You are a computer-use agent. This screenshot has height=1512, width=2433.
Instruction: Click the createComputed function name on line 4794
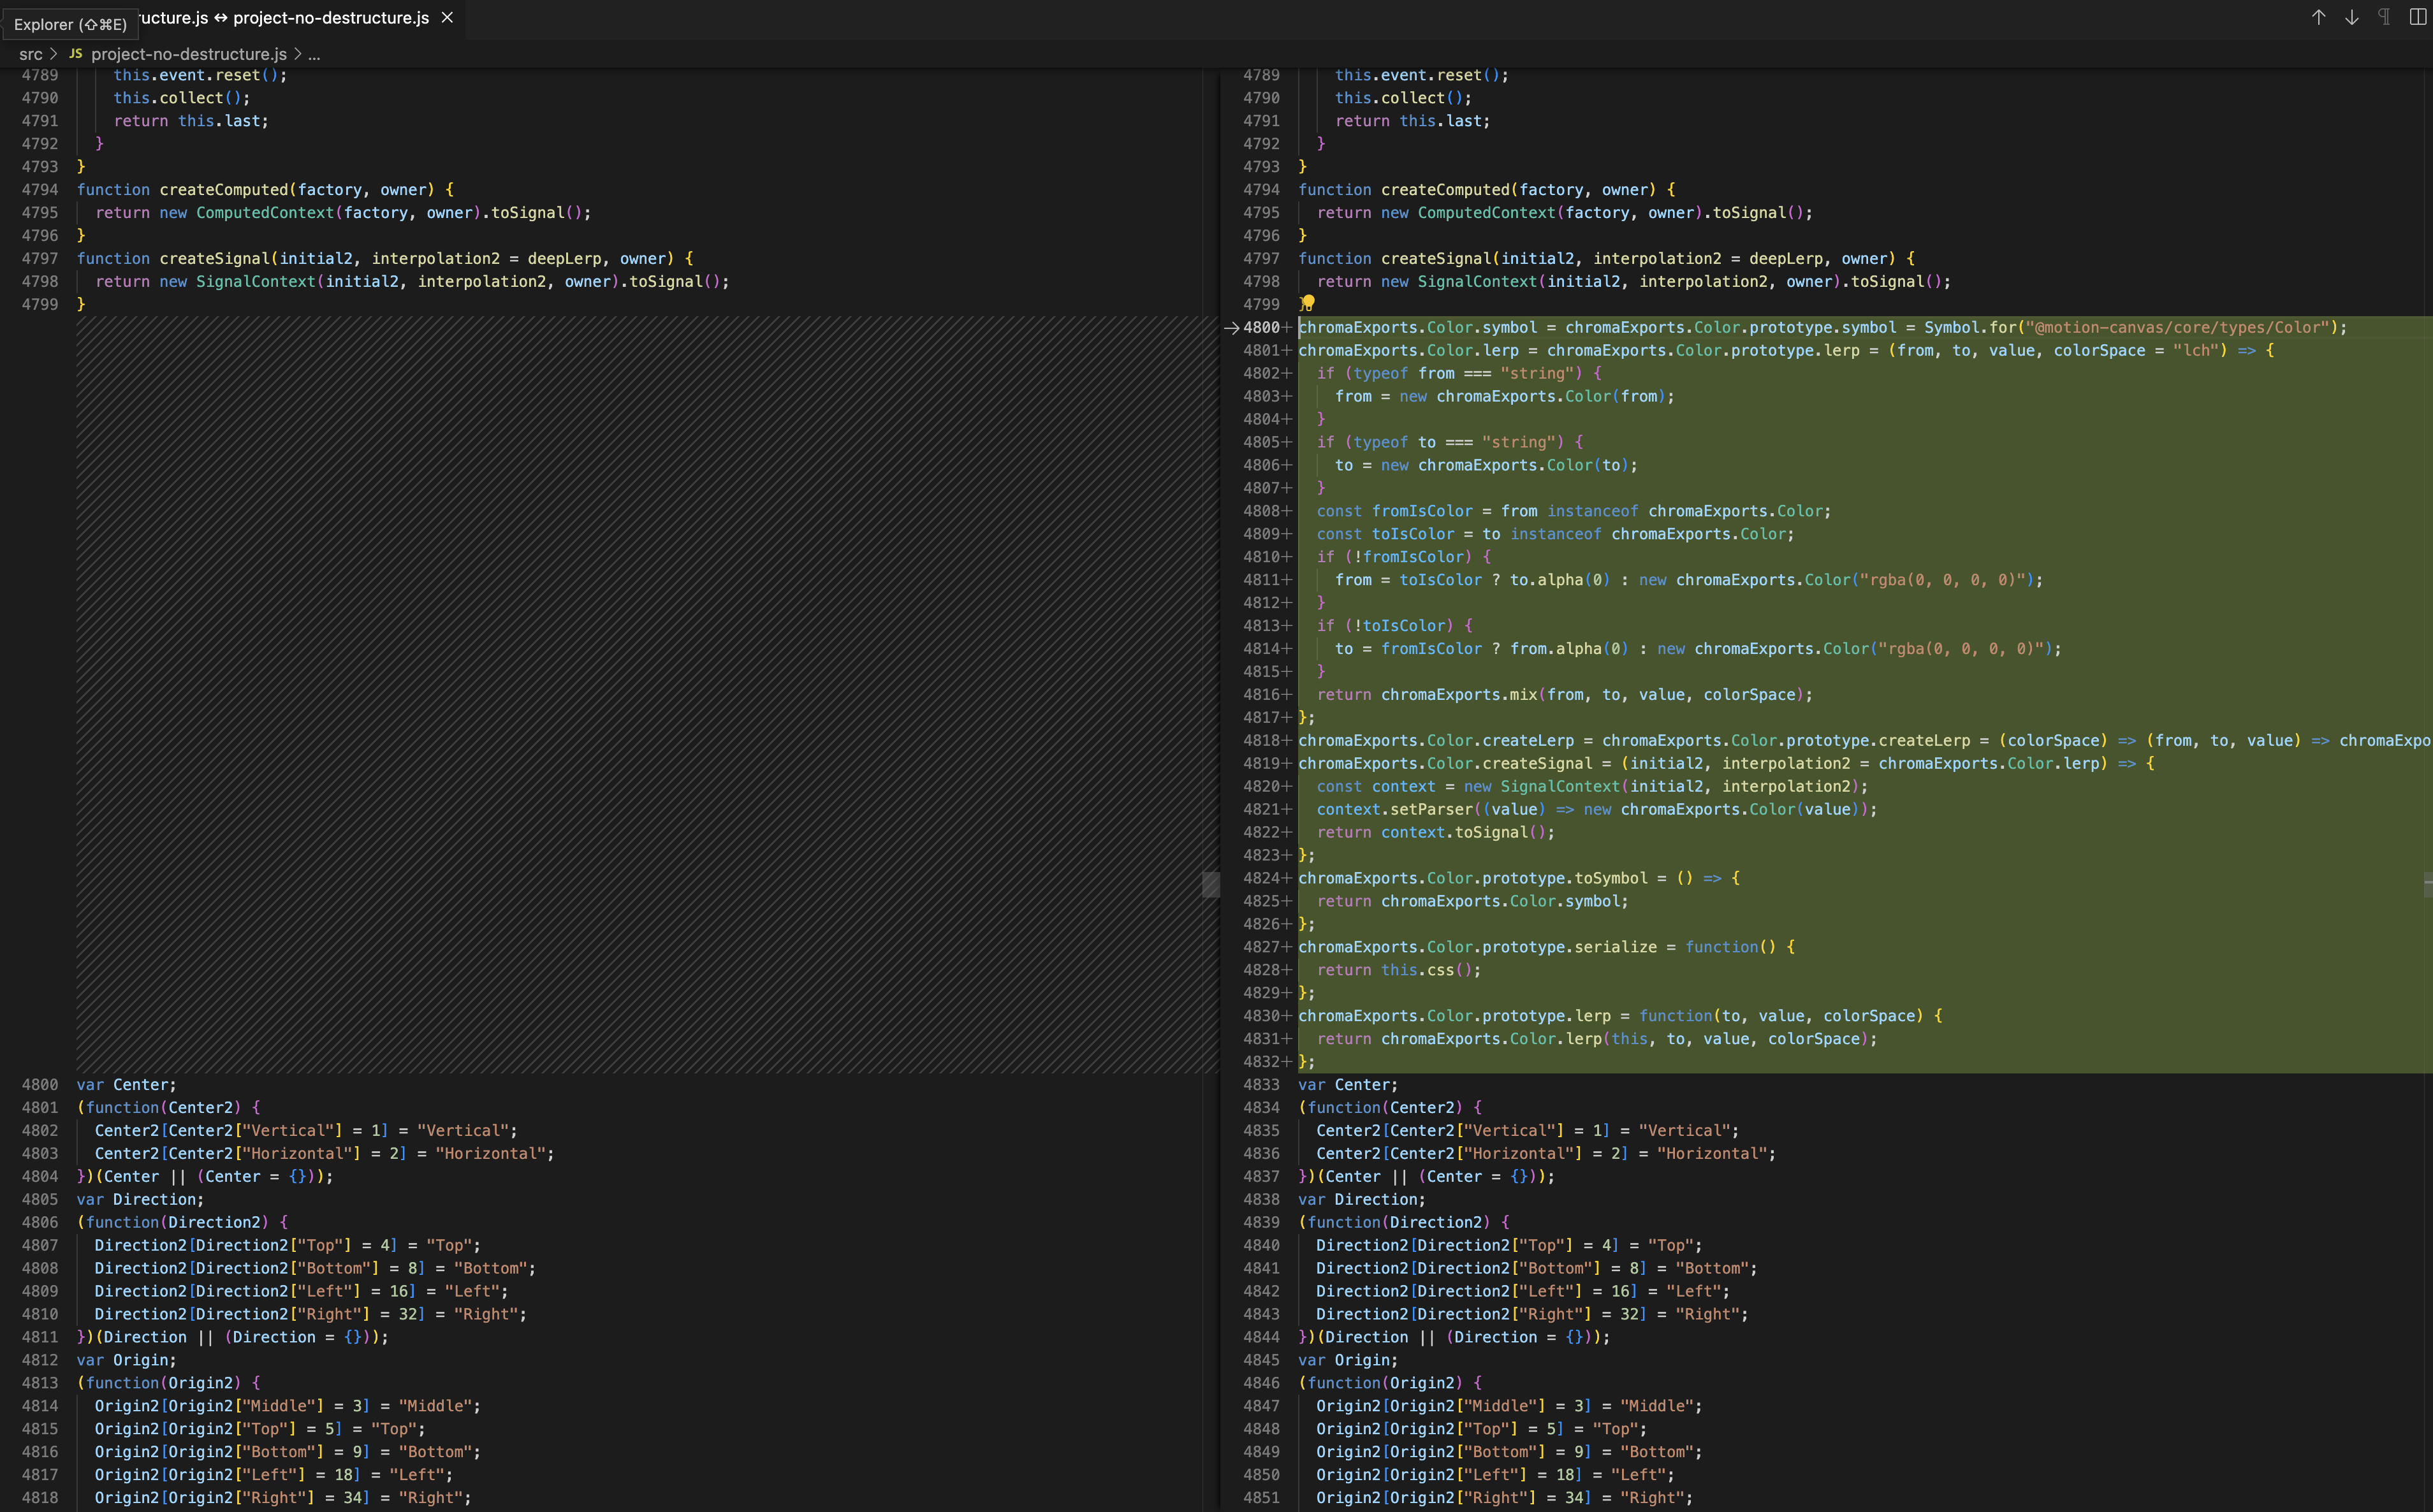click(225, 189)
